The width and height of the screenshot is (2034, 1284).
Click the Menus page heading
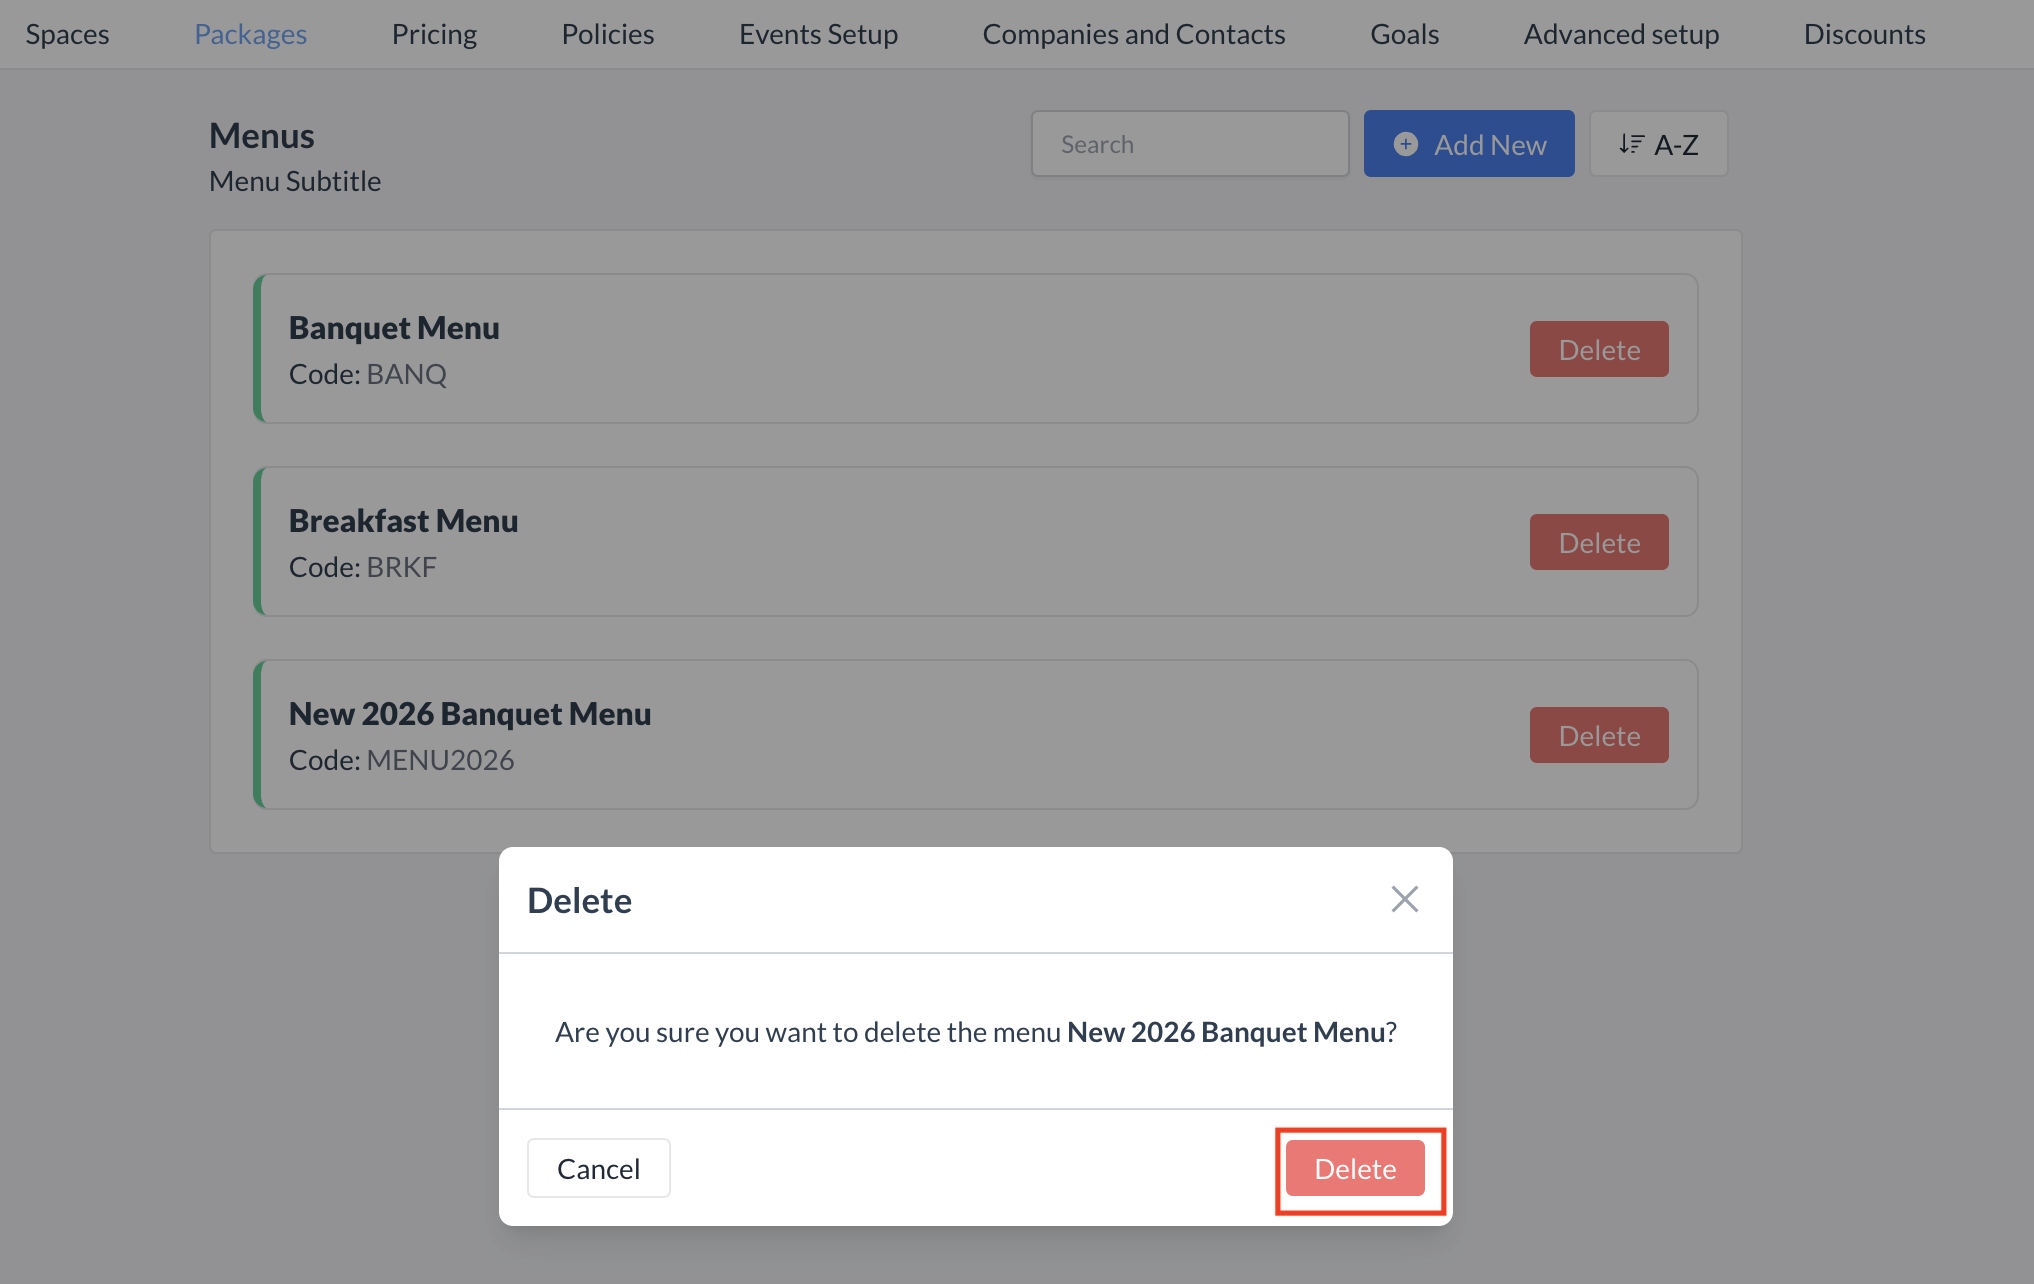261,134
